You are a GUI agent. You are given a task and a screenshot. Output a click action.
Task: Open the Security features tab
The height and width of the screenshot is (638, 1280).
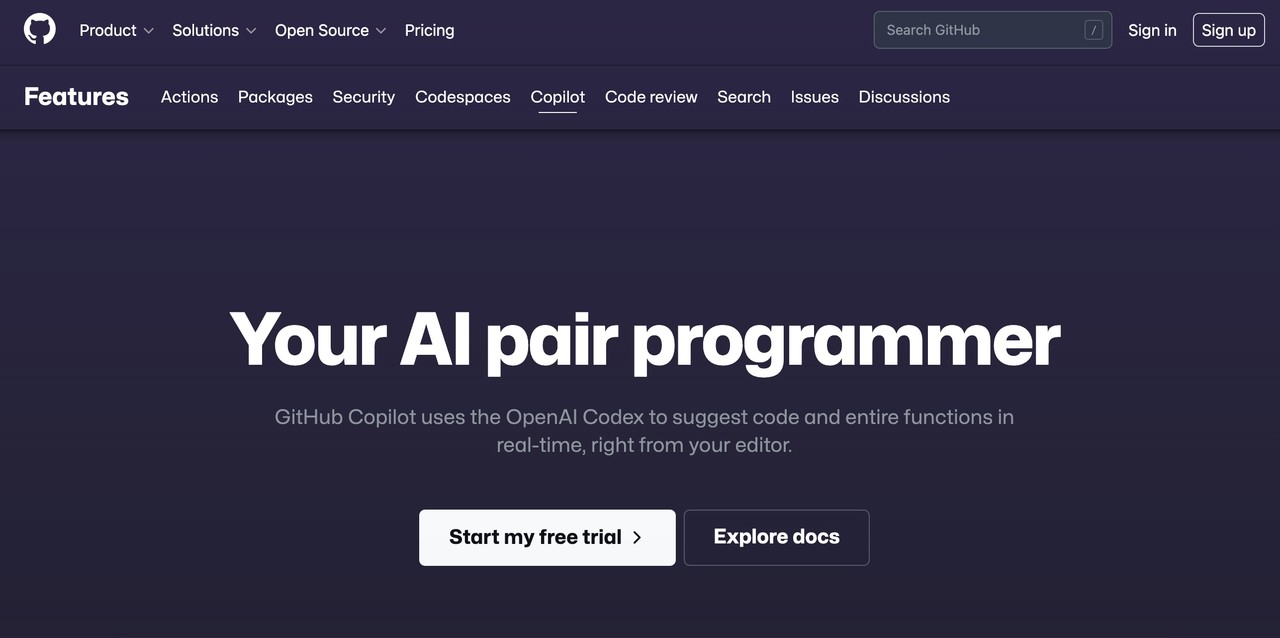click(x=363, y=97)
